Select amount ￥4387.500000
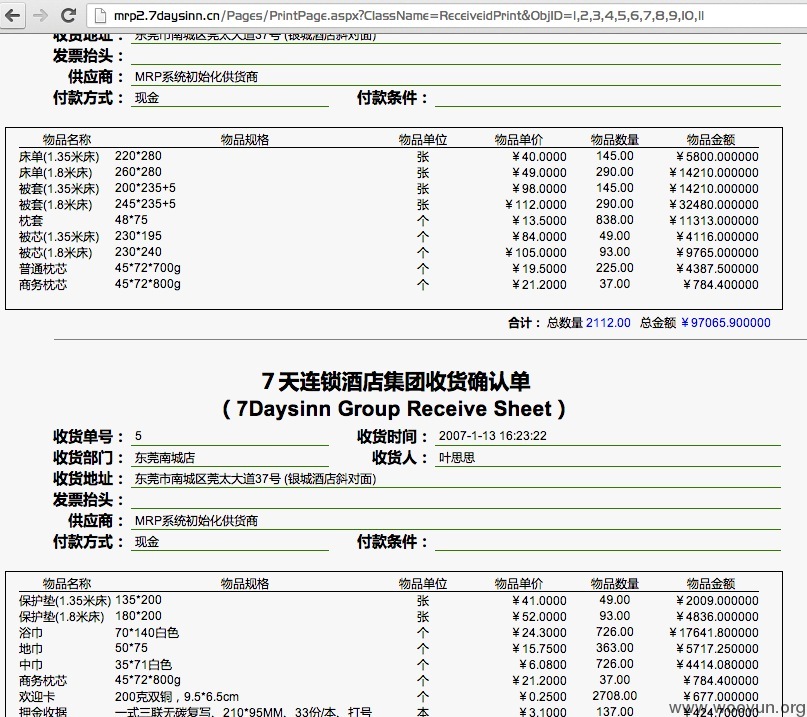Image resolution: width=807 pixels, height=717 pixels. click(717, 268)
